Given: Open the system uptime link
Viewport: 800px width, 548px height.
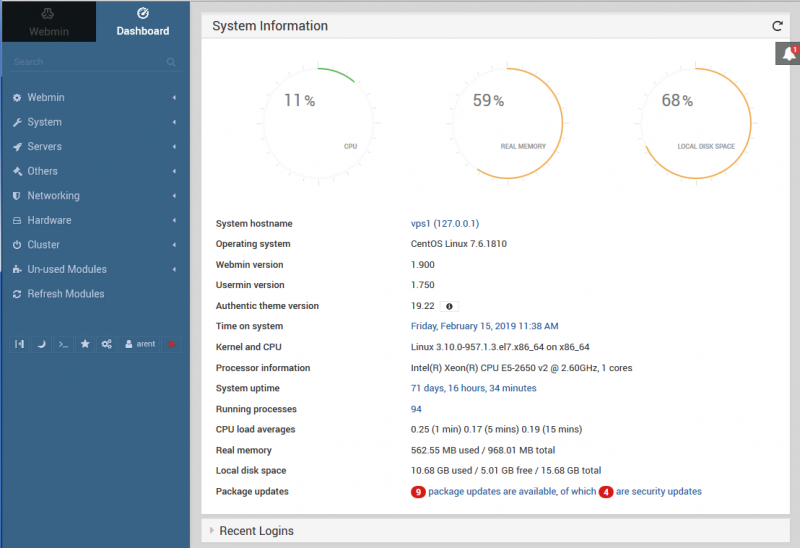Looking at the screenshot, I should pos(473,388).
